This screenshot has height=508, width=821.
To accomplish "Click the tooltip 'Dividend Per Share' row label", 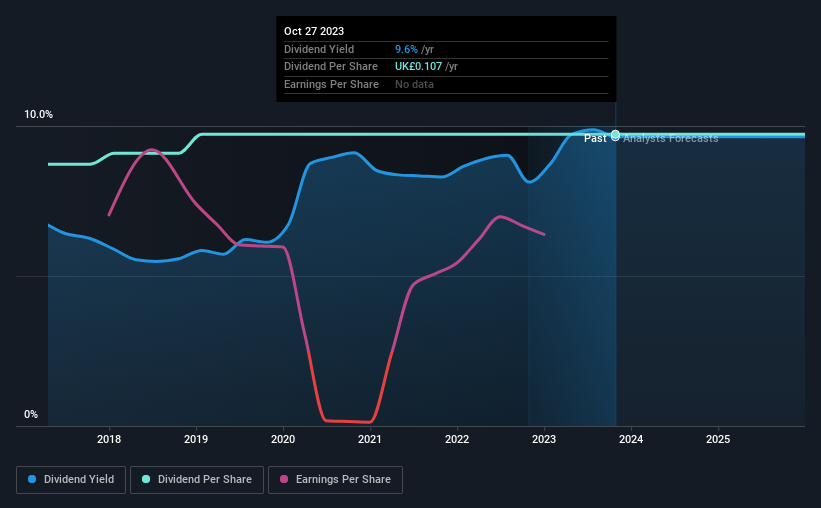I will (331, 67).
